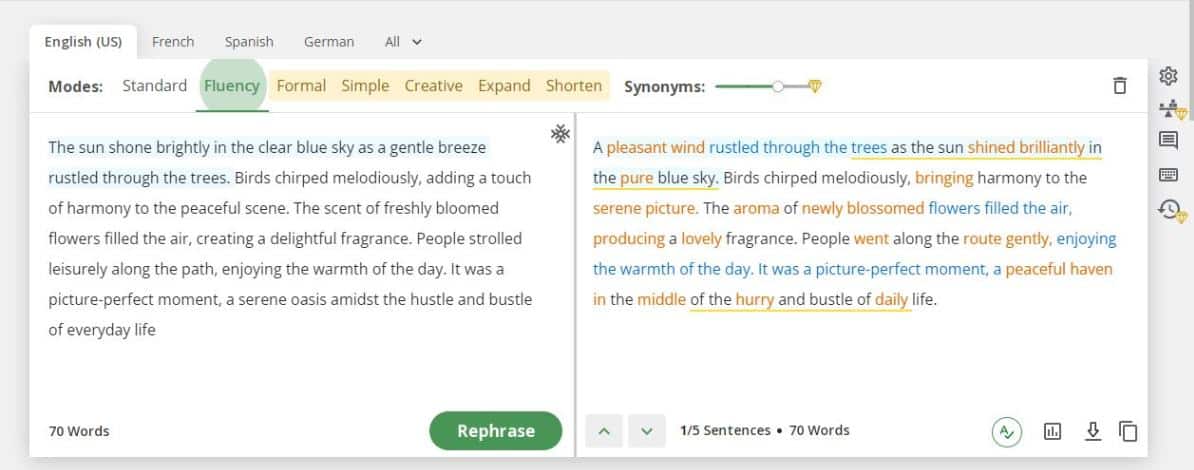Open the feedback comment icon
The width and height of the screenshot is (1194, 470).
(x=1168, y=141)
